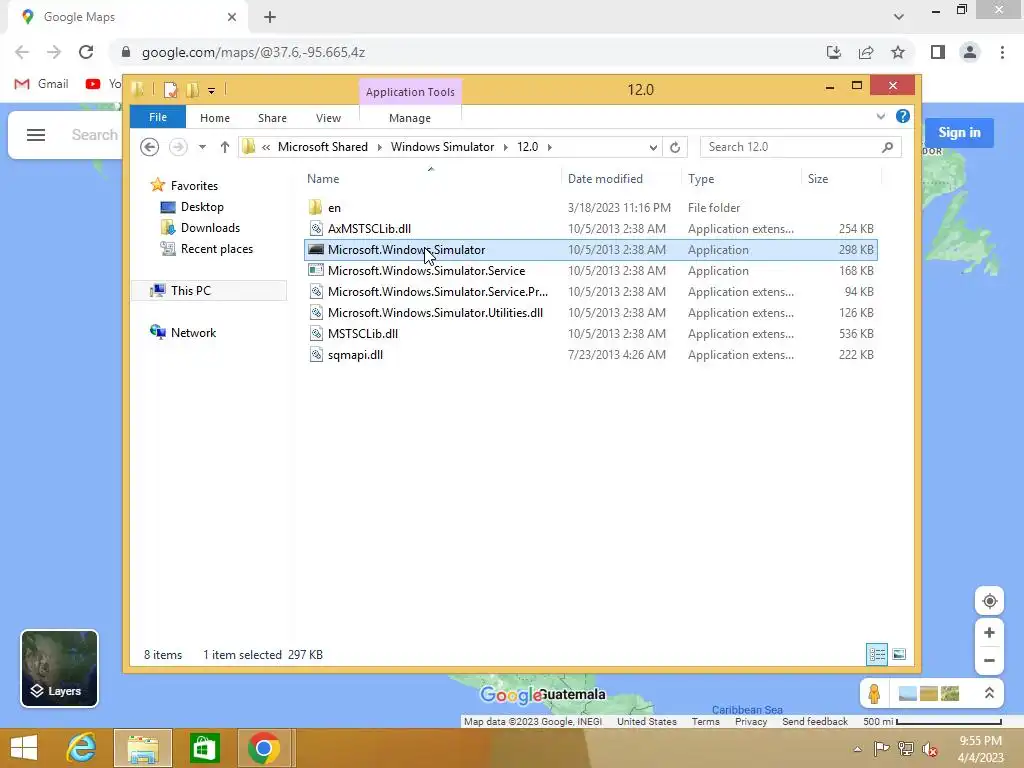This screenshot has height=768, width=1024.
Task: Open address bar history dropdown
Action: pyautogui.click(x=652, y=147)
